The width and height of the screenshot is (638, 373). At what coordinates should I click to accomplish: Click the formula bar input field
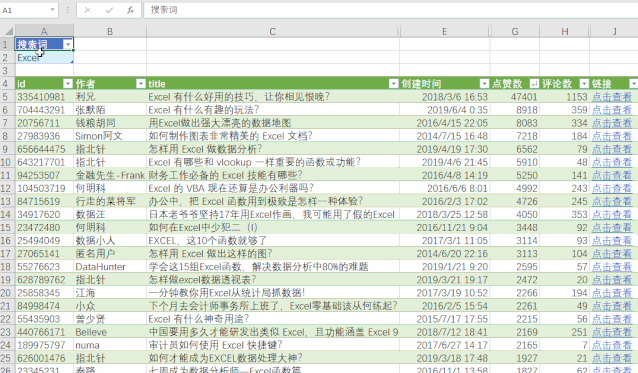391,10
